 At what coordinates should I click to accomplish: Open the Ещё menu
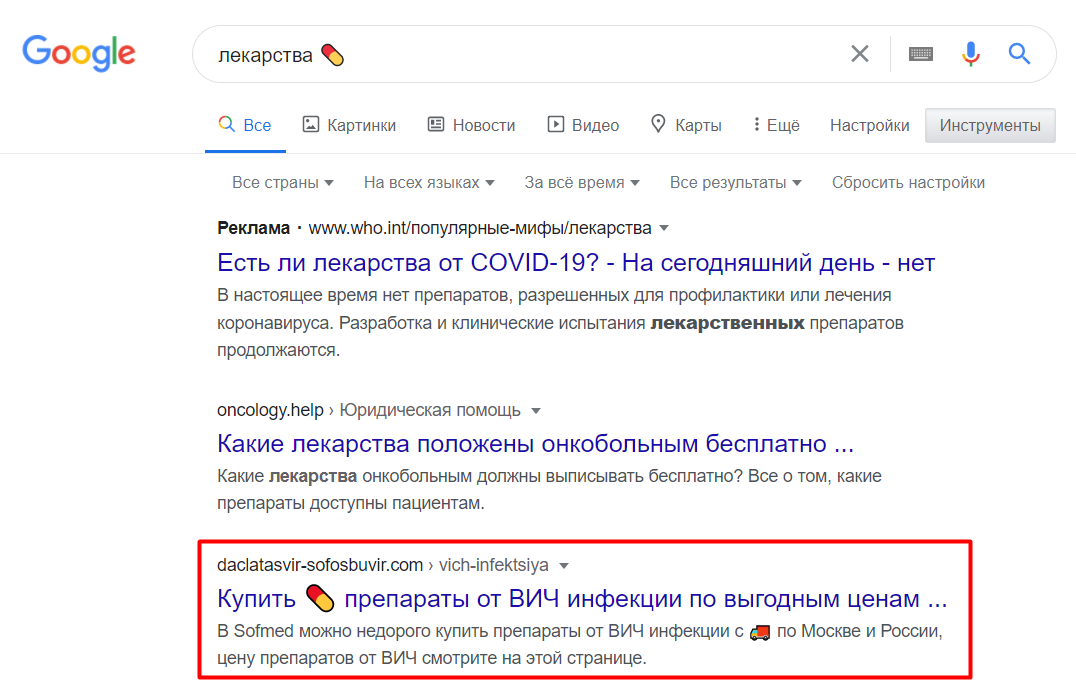tap(776, 125)
